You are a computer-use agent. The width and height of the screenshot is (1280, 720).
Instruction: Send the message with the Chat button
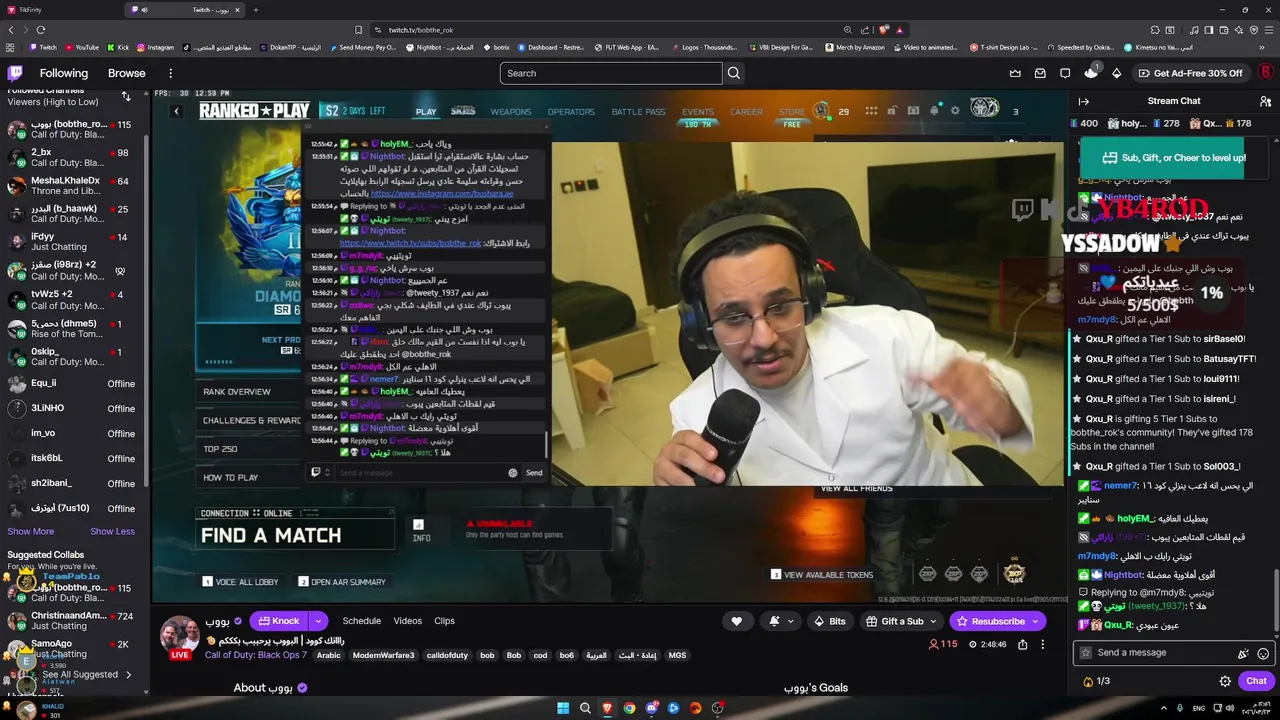[1256, 681]
